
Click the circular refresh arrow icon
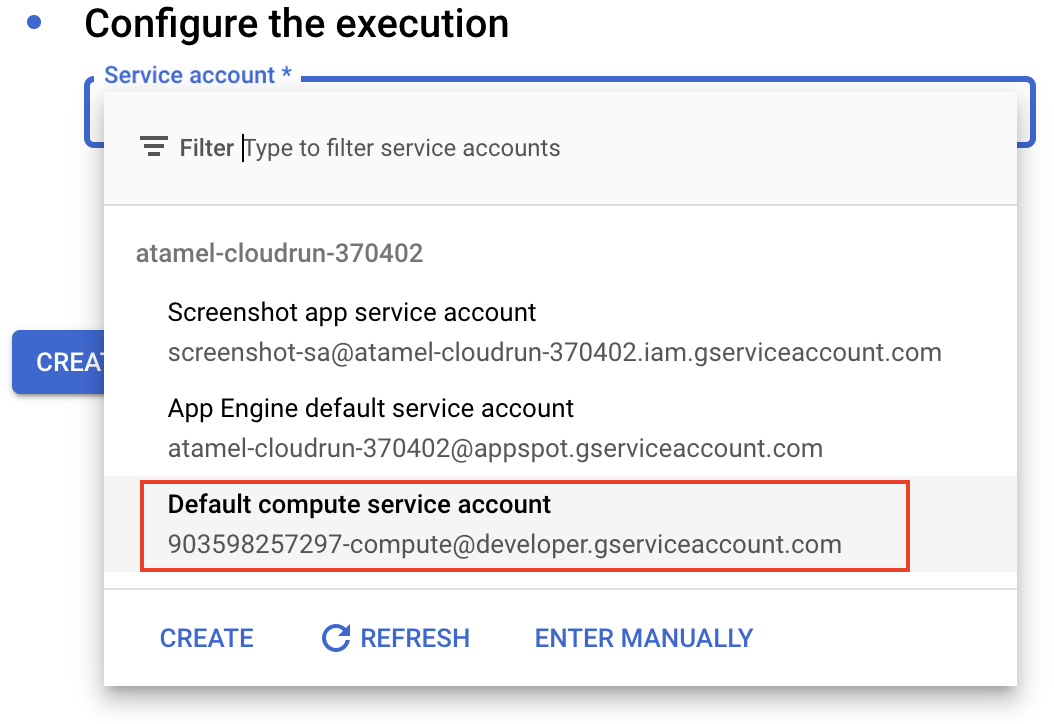click(x=335, y=638)
